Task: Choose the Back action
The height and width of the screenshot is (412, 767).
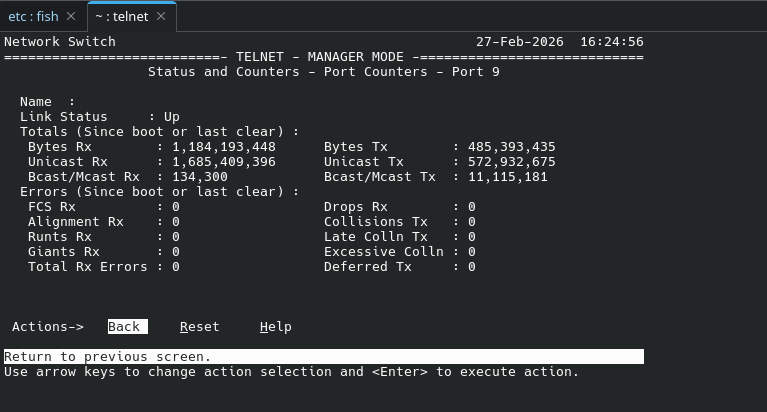Action: (x=124, y=327)
